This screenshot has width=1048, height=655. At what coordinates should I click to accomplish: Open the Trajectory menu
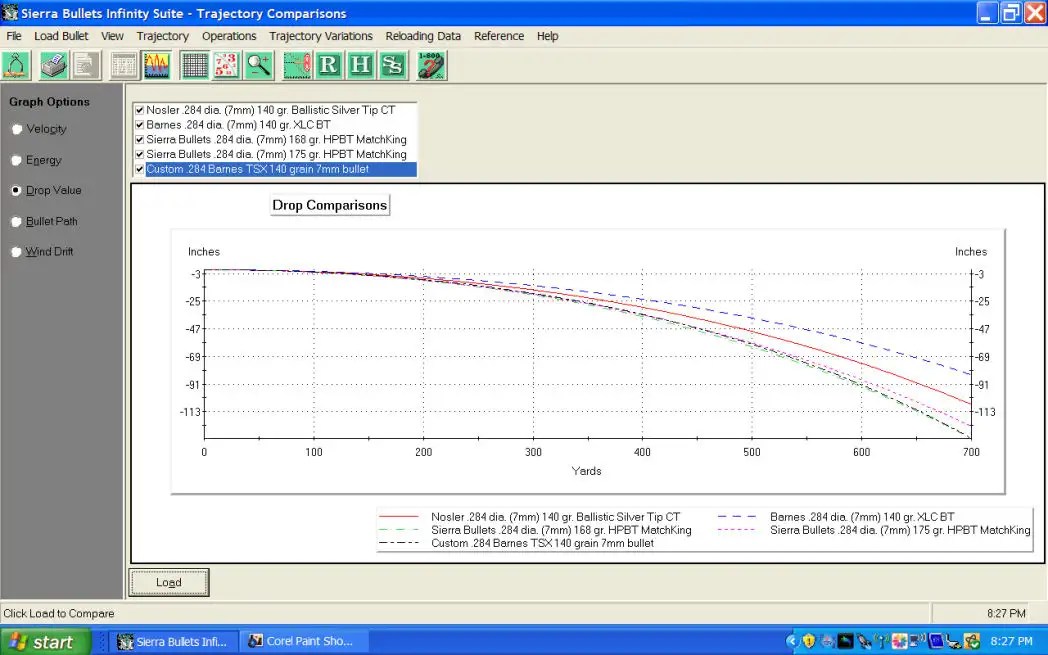(162, 36)
